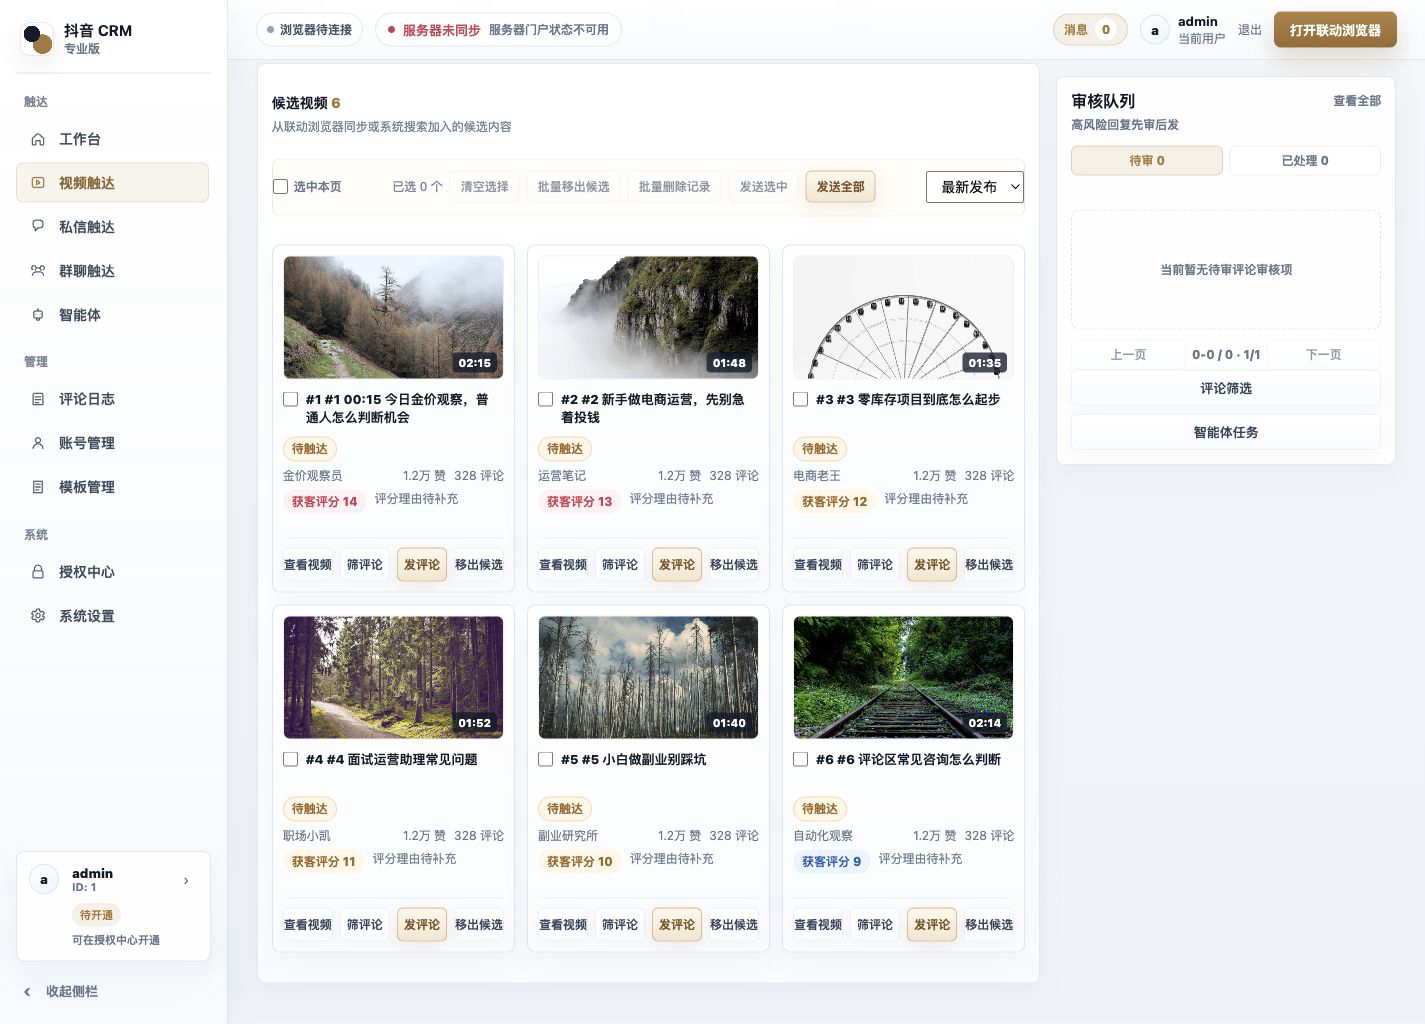Open 系统设置 in the sidebar
This screenshot has height=1024, width=1425.
point(112,616)
